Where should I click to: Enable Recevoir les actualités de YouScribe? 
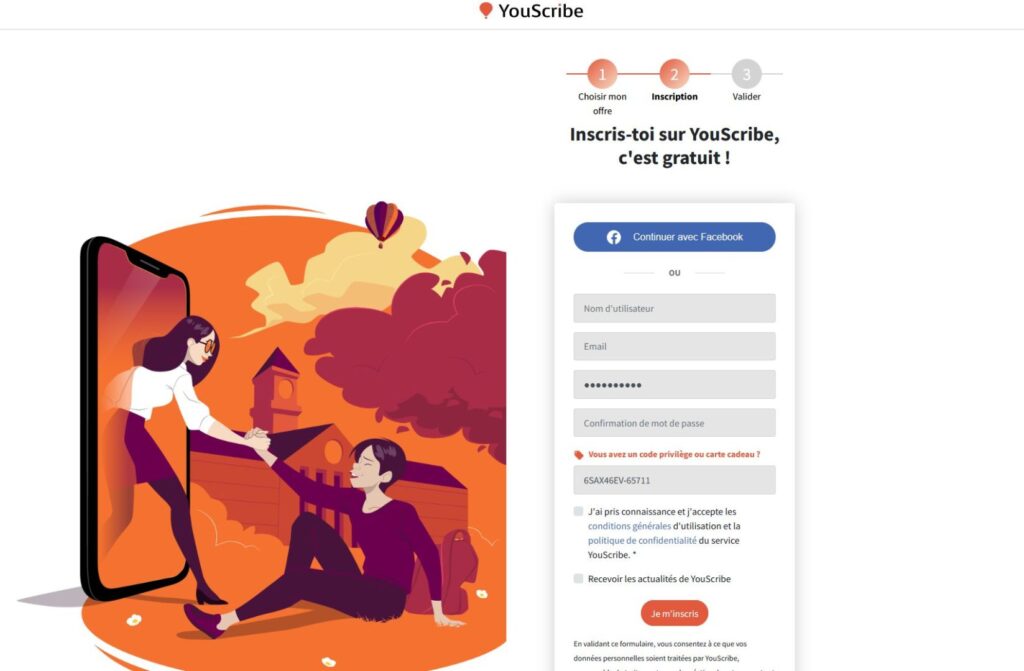pyautogui.click(x=578, y=578)
